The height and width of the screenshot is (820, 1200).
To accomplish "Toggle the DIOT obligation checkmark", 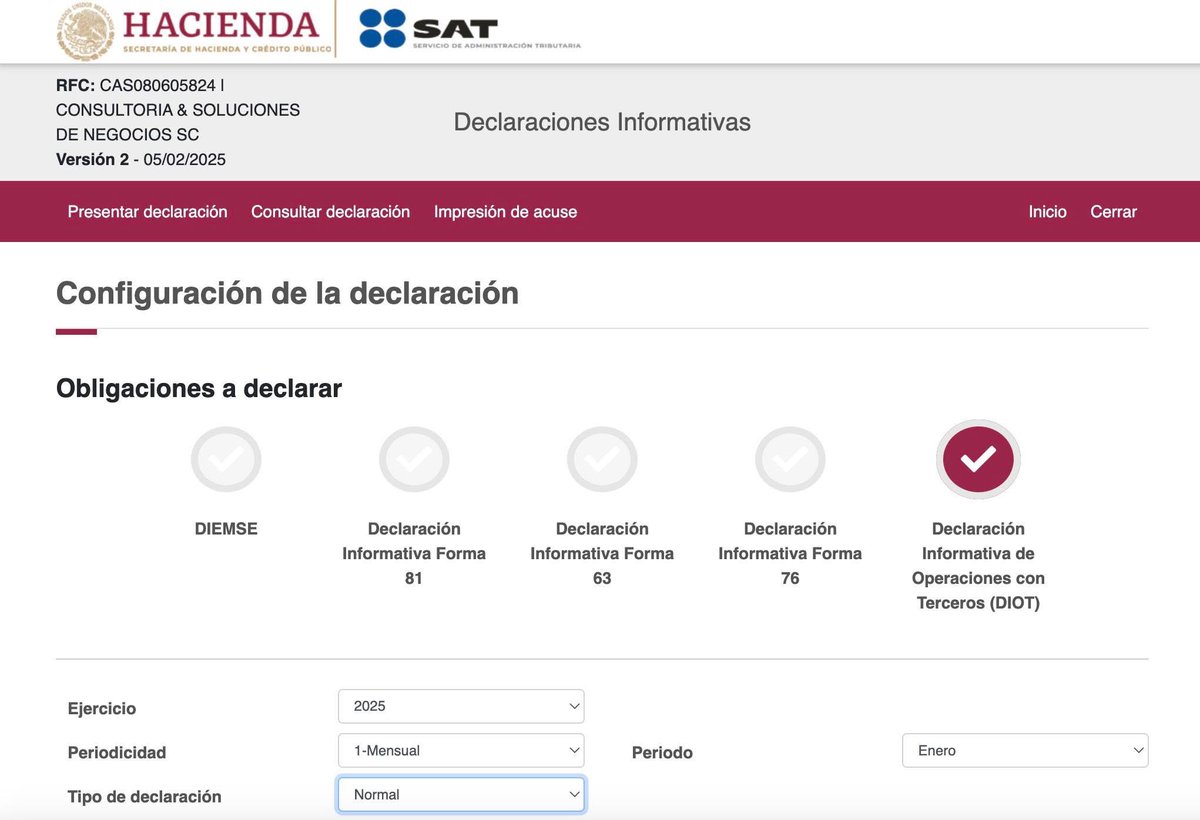I will point(978,459).
